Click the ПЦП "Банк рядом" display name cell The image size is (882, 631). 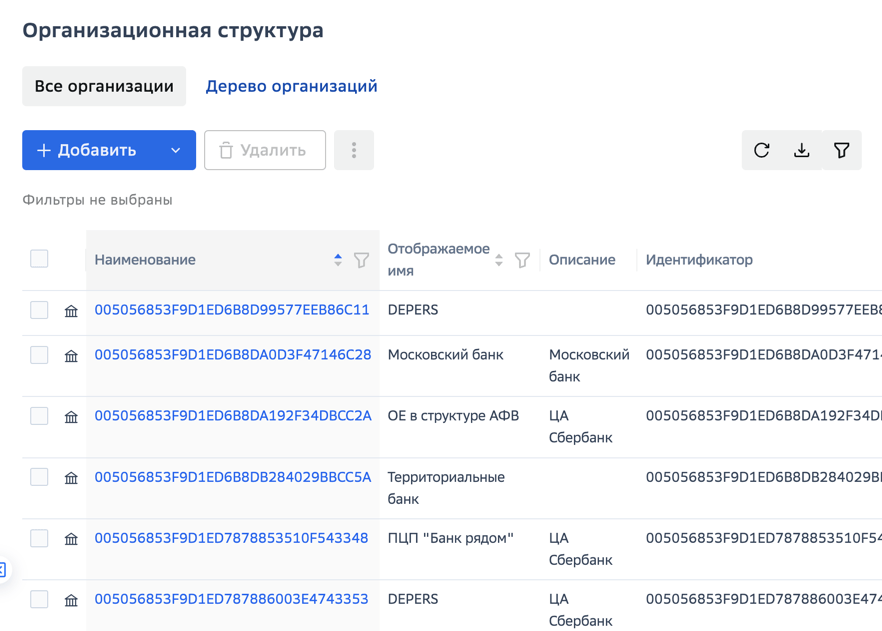[x=451, y=538]
